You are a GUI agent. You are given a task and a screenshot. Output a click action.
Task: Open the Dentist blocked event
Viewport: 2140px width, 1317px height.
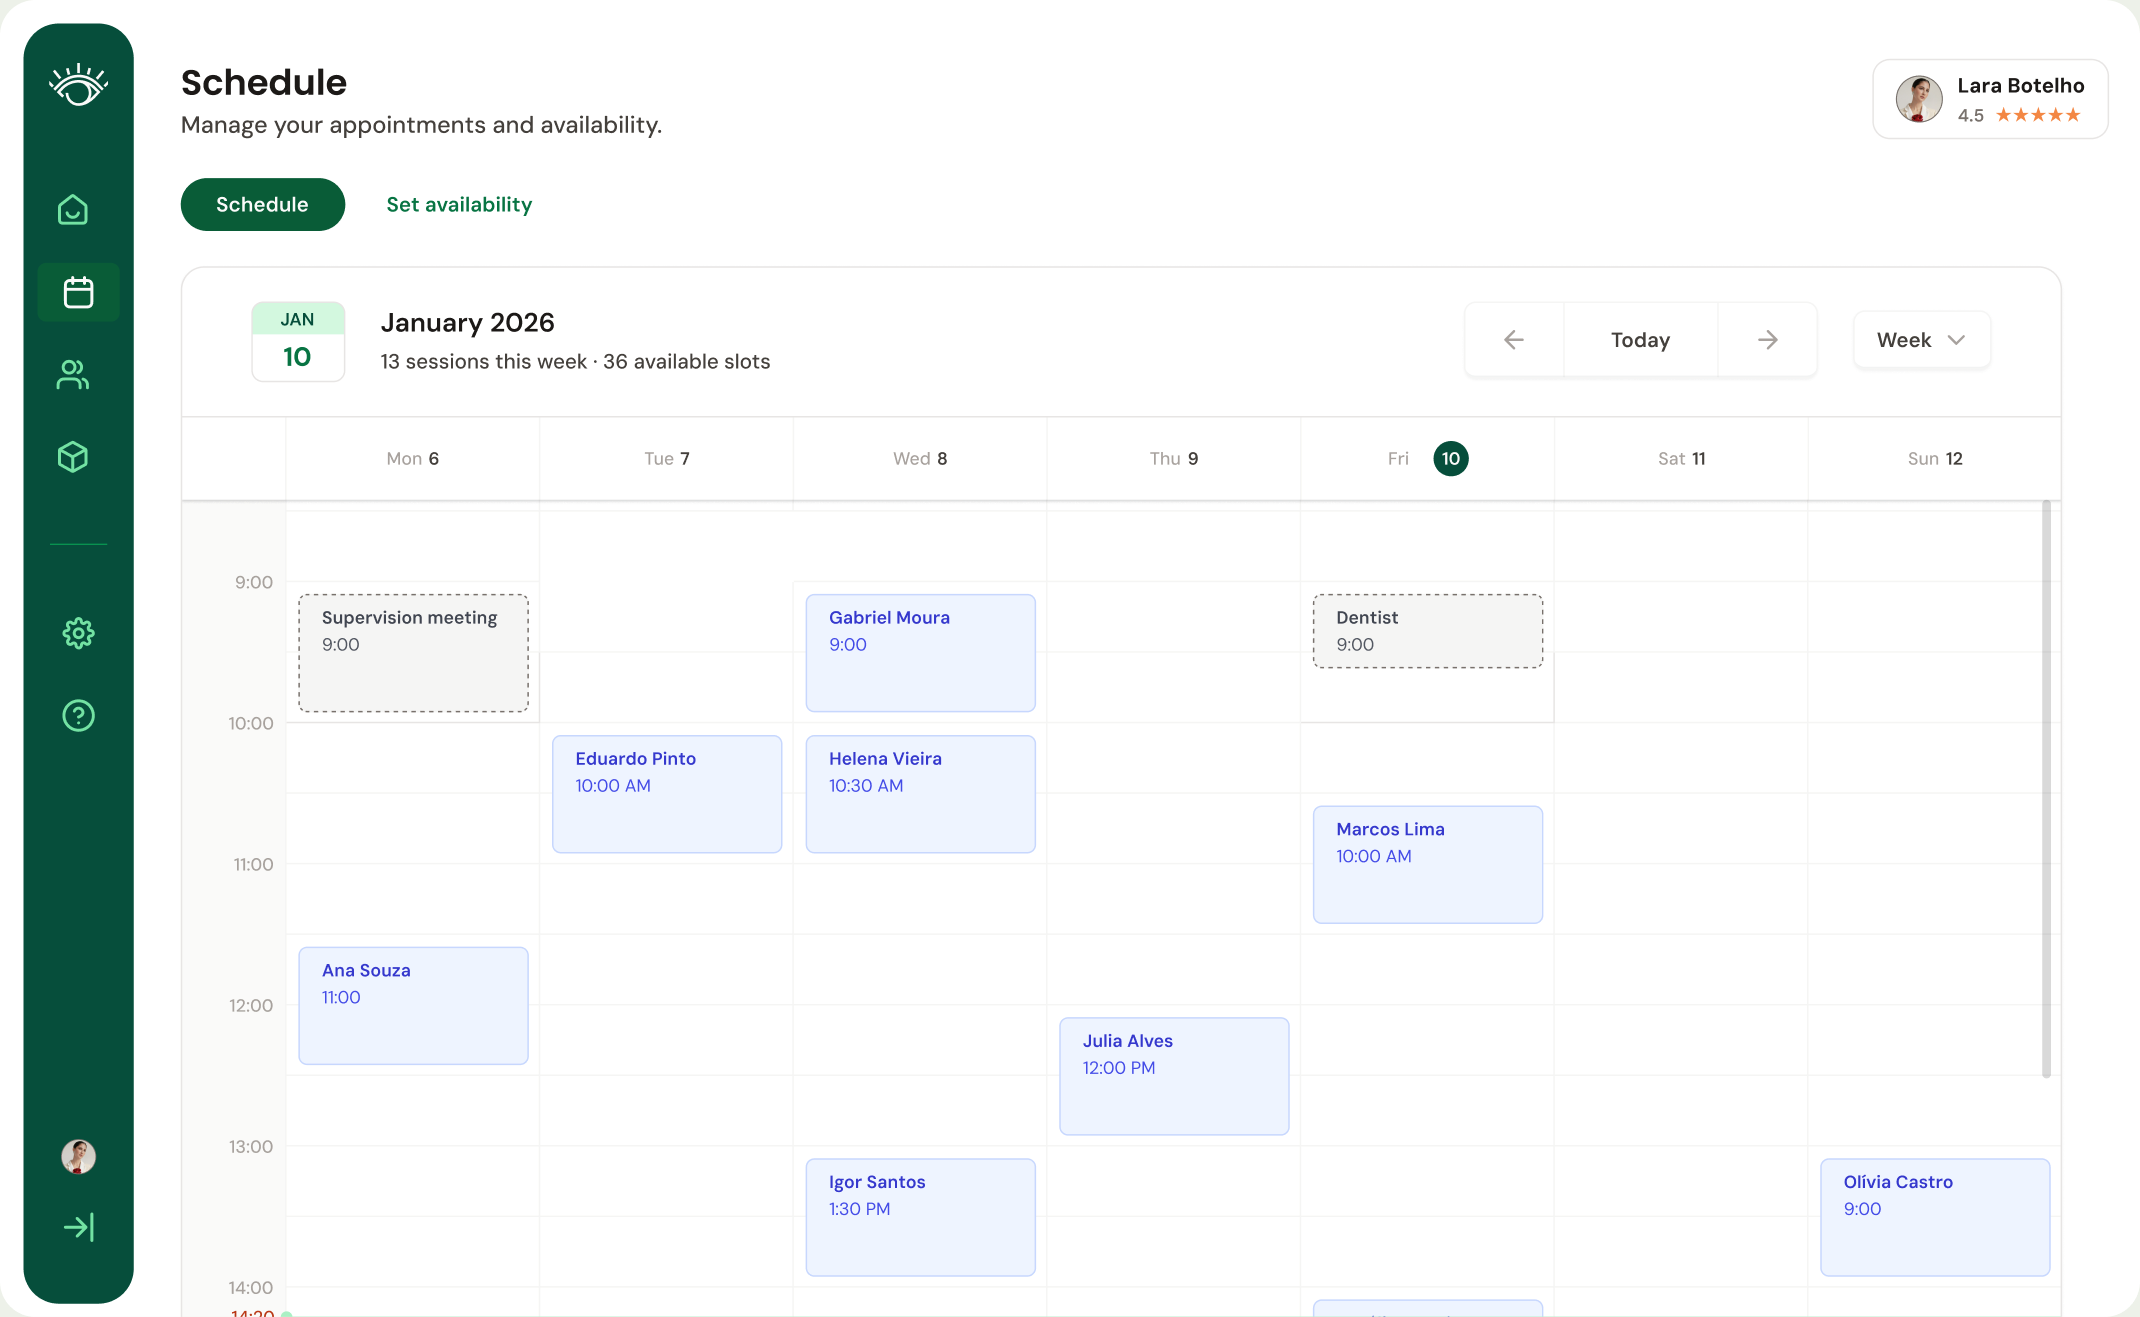coord(1427,631)
